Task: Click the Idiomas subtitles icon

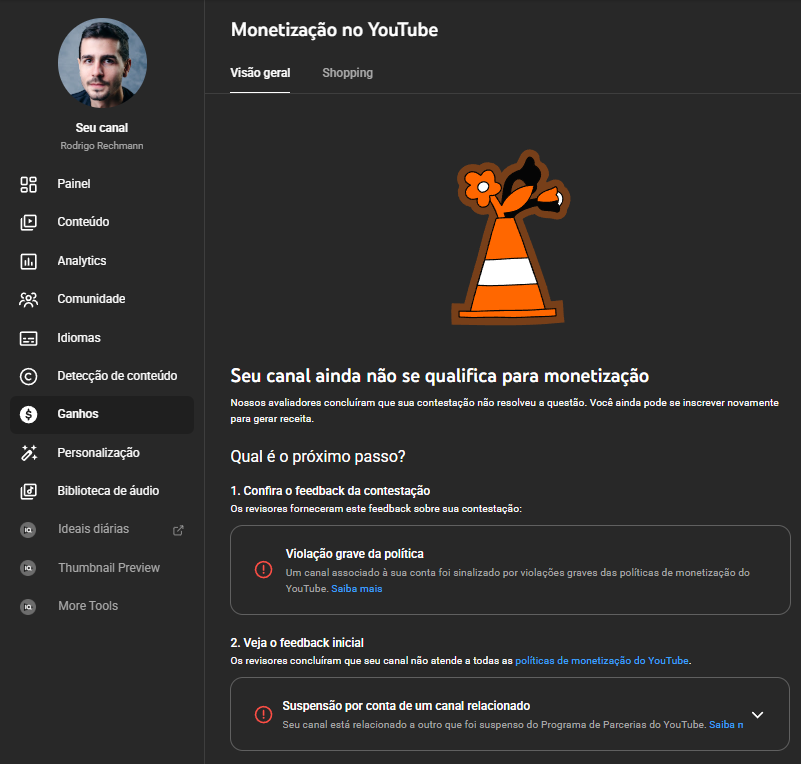Action: point(28,338)
